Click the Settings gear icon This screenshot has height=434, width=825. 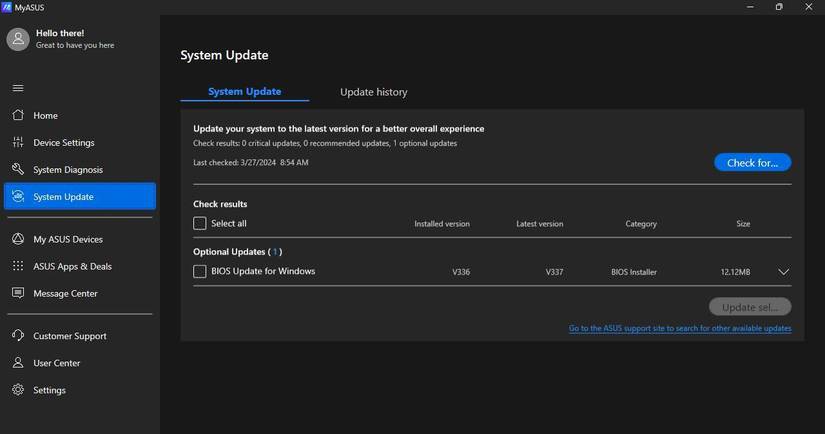click(x=18, y=390)
